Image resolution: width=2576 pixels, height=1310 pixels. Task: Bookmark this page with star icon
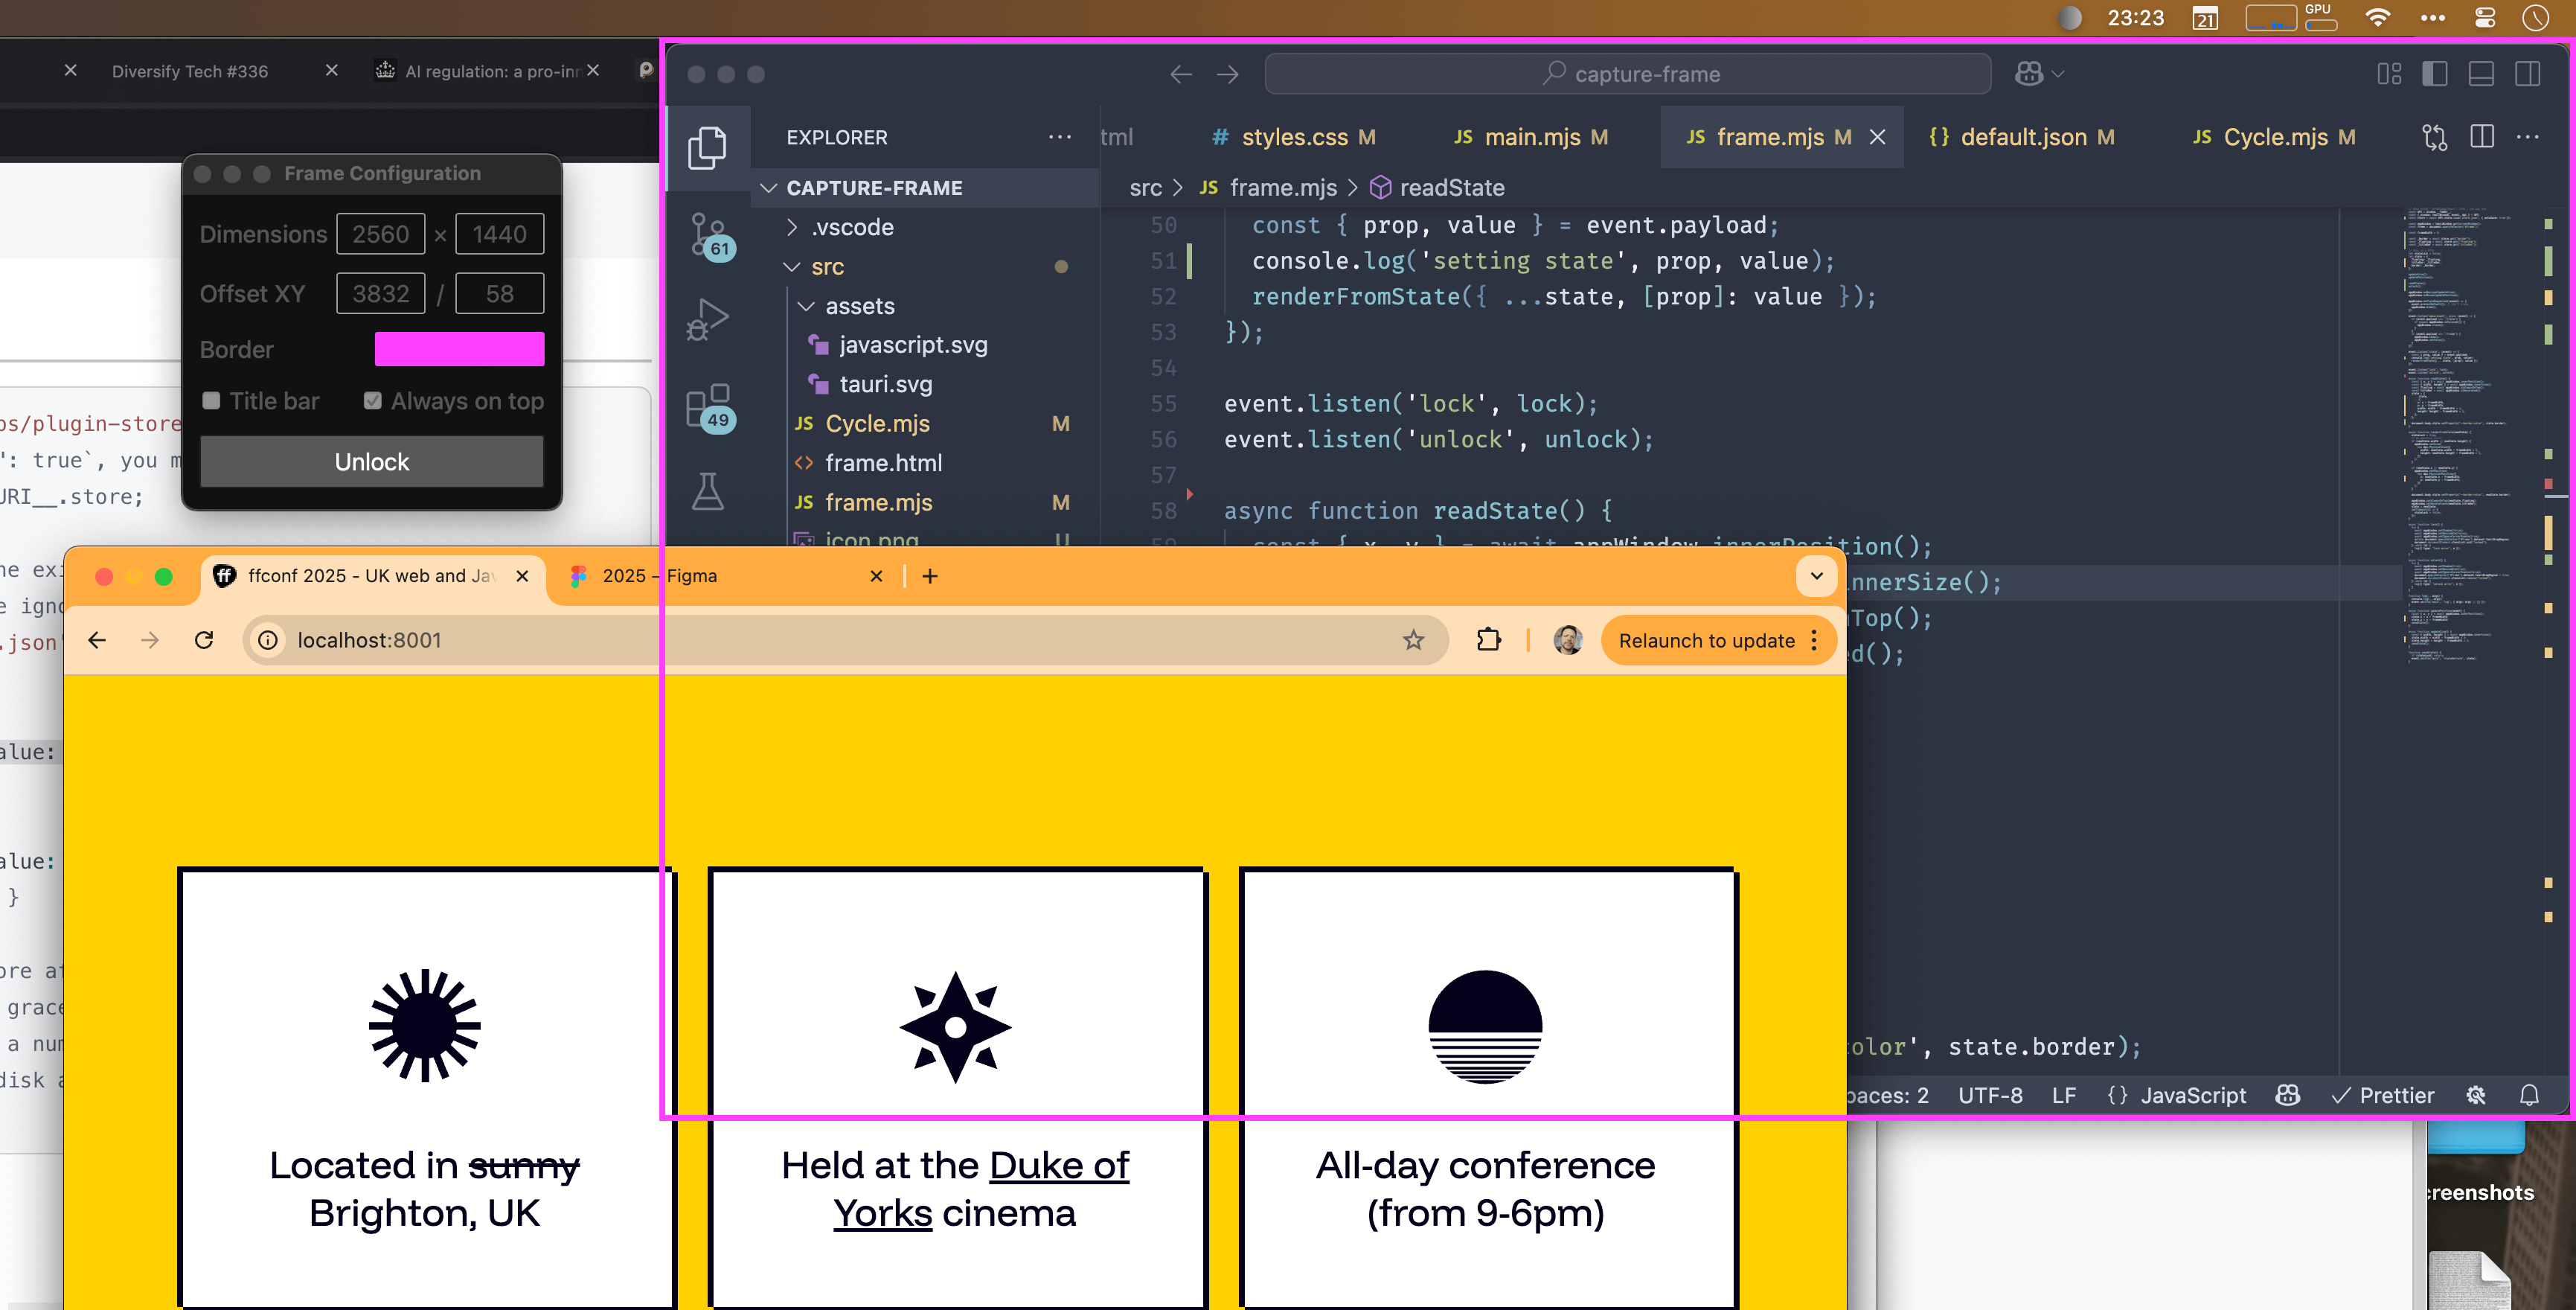click(x=1412, y=640)
